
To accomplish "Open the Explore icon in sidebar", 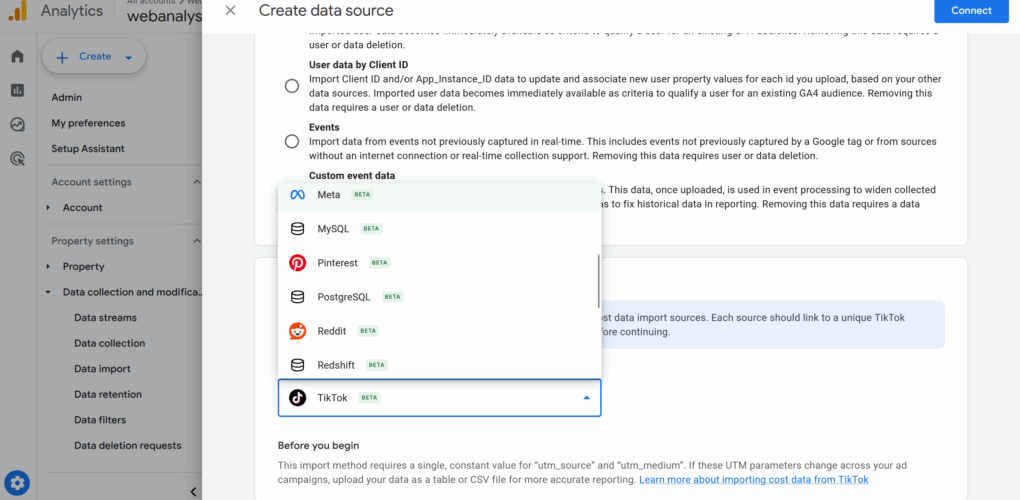I will point(17,125).
